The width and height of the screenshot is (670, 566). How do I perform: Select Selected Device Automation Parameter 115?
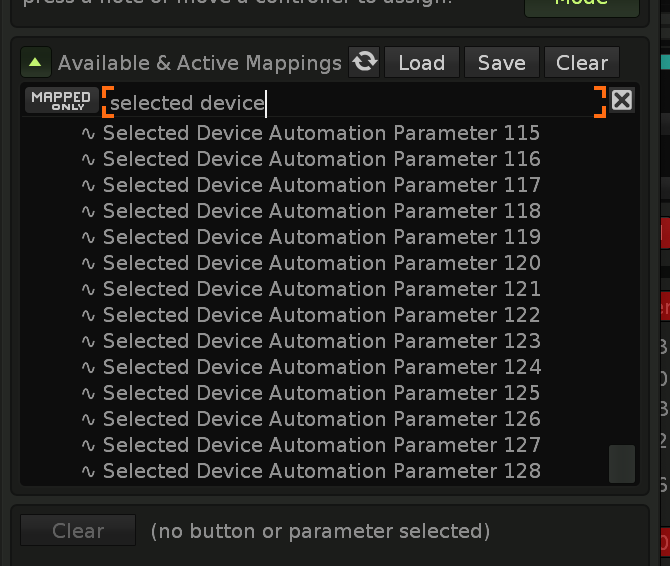[x=320, y=133]
